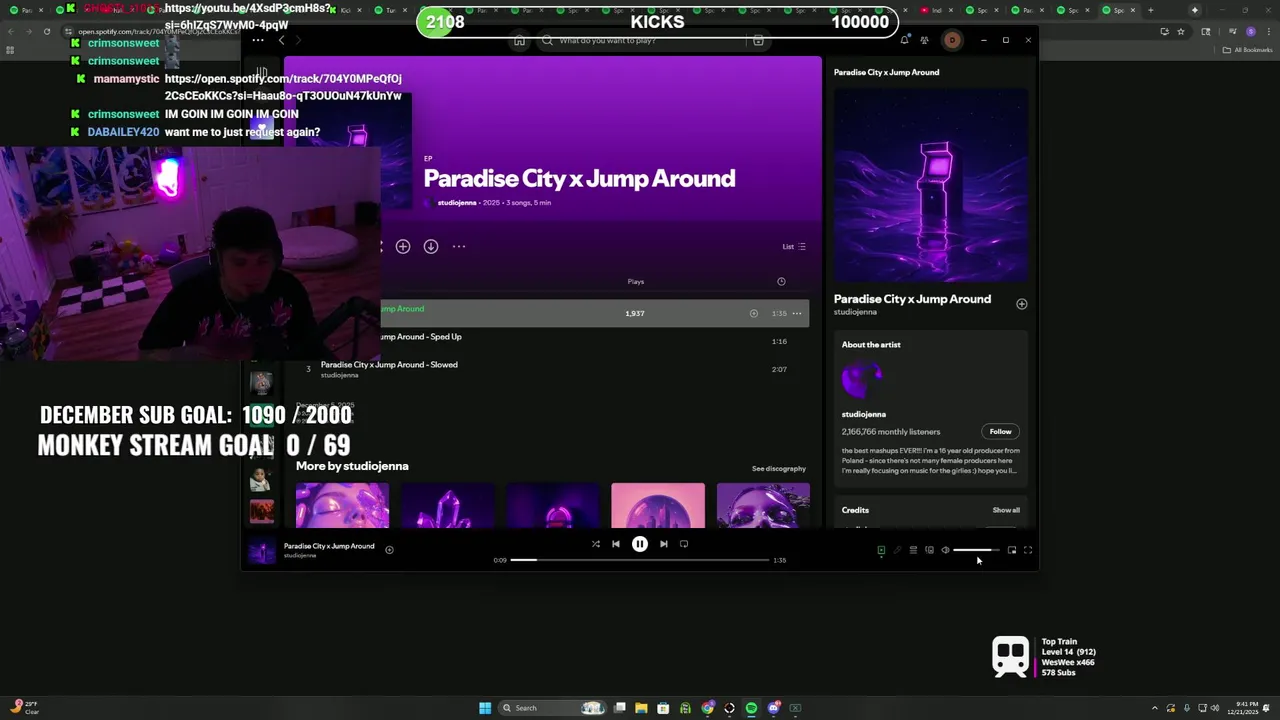Open the Spotify profile avatar menu
The image size is (1280, 720).
click(952, 41)
